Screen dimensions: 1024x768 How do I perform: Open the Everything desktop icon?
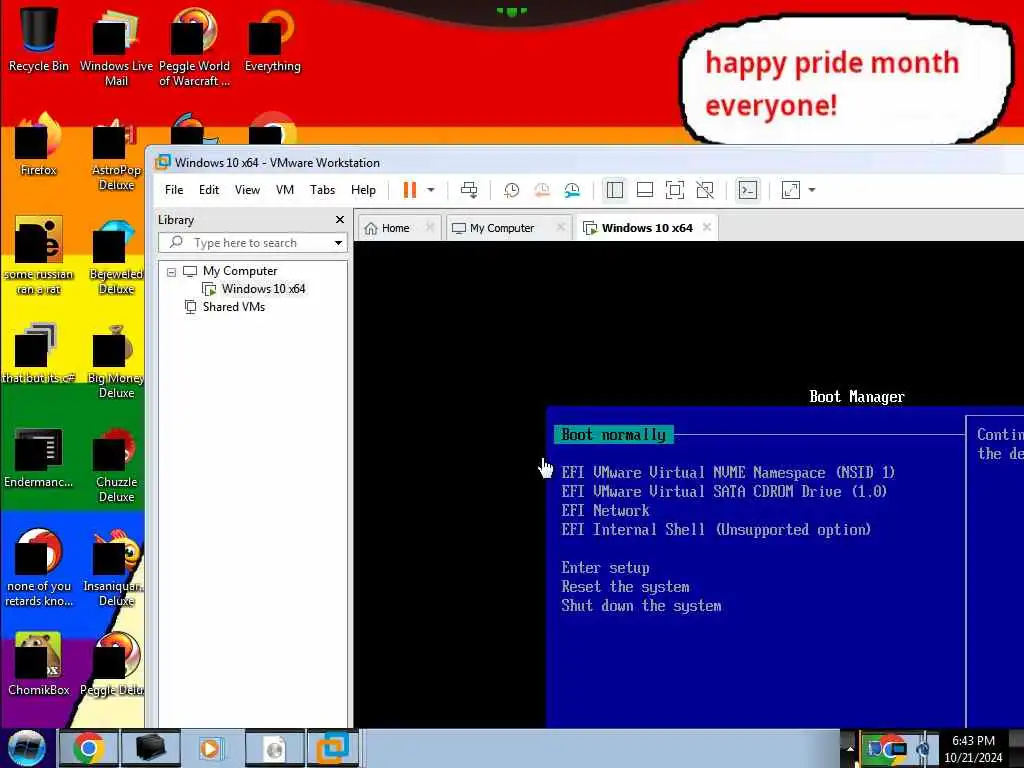(272, 40)
